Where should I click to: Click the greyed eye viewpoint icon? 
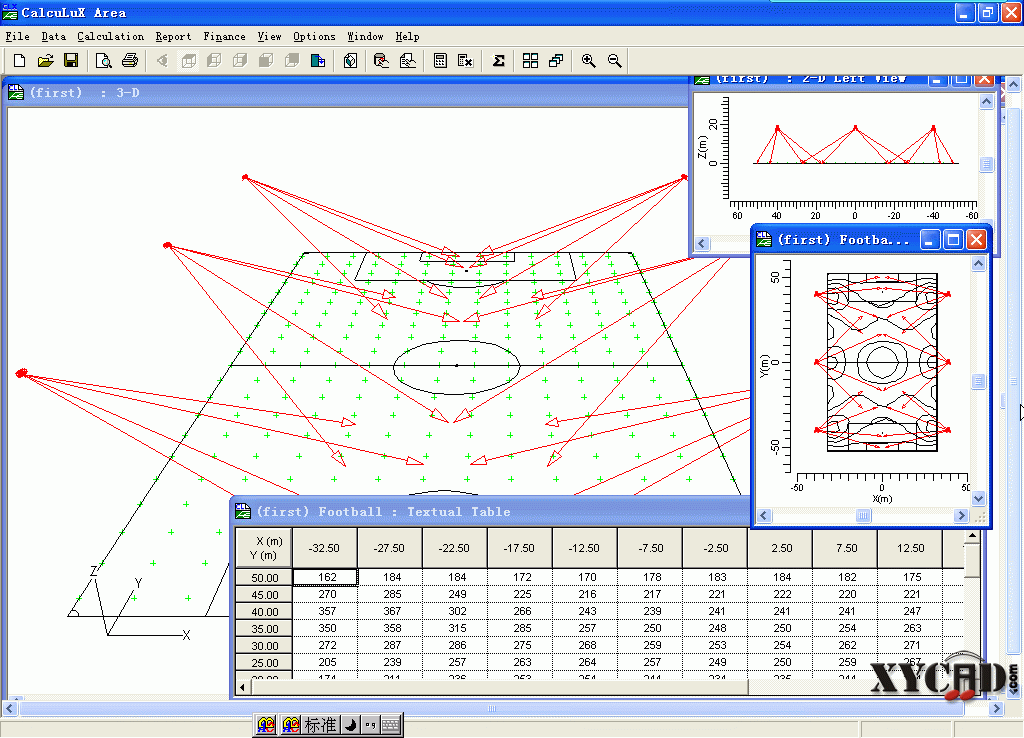pyautogui.click(x=162, y=61)
